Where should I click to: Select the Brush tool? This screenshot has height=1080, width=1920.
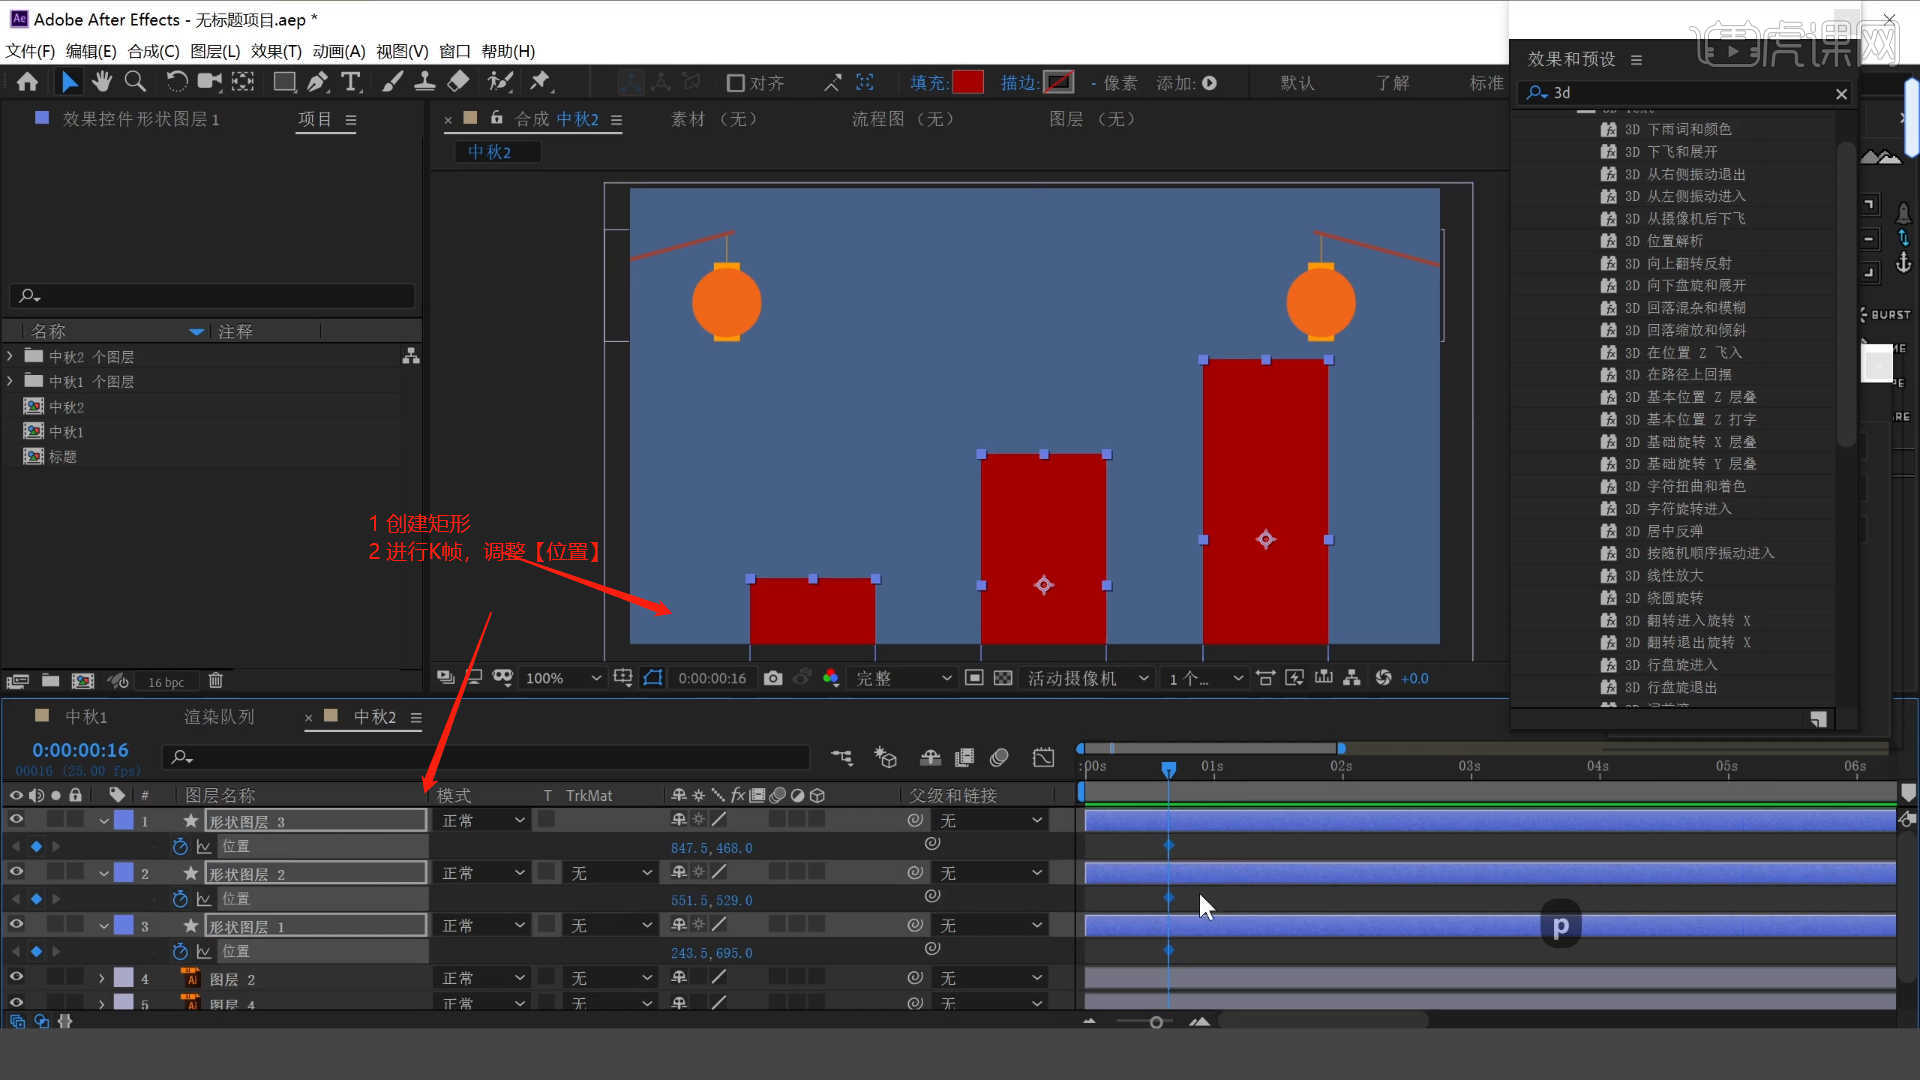(x=393, y=82)
